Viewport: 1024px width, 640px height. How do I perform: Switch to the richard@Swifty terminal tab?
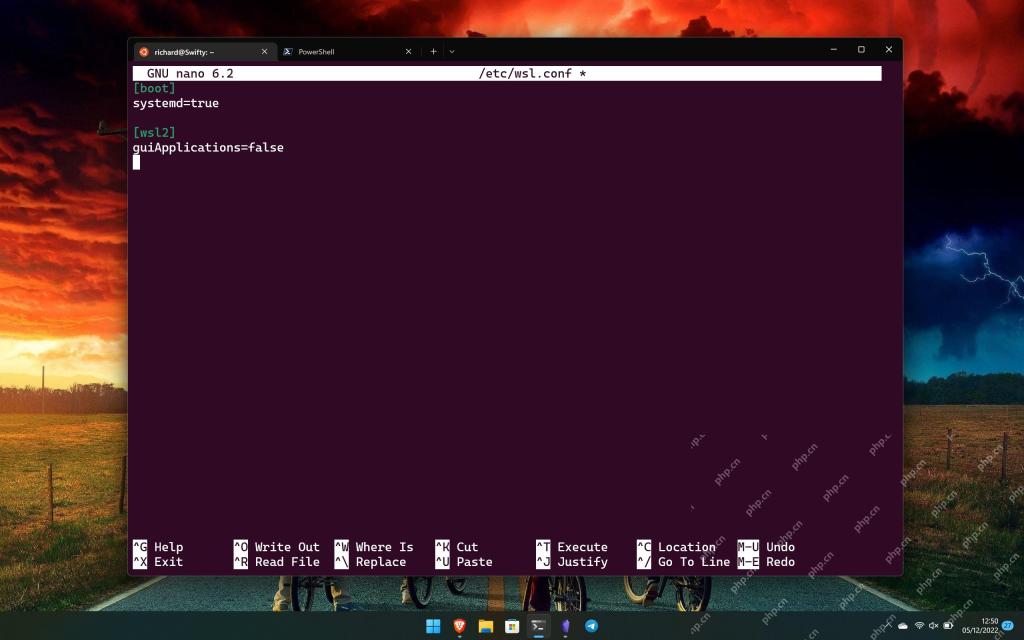coord(203,52)
